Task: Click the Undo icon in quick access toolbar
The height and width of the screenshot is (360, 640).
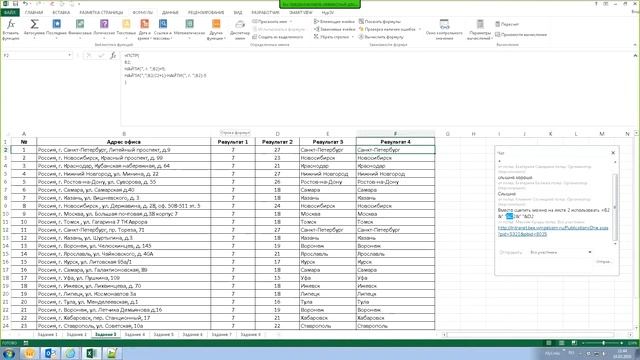Action: (25, 4)
